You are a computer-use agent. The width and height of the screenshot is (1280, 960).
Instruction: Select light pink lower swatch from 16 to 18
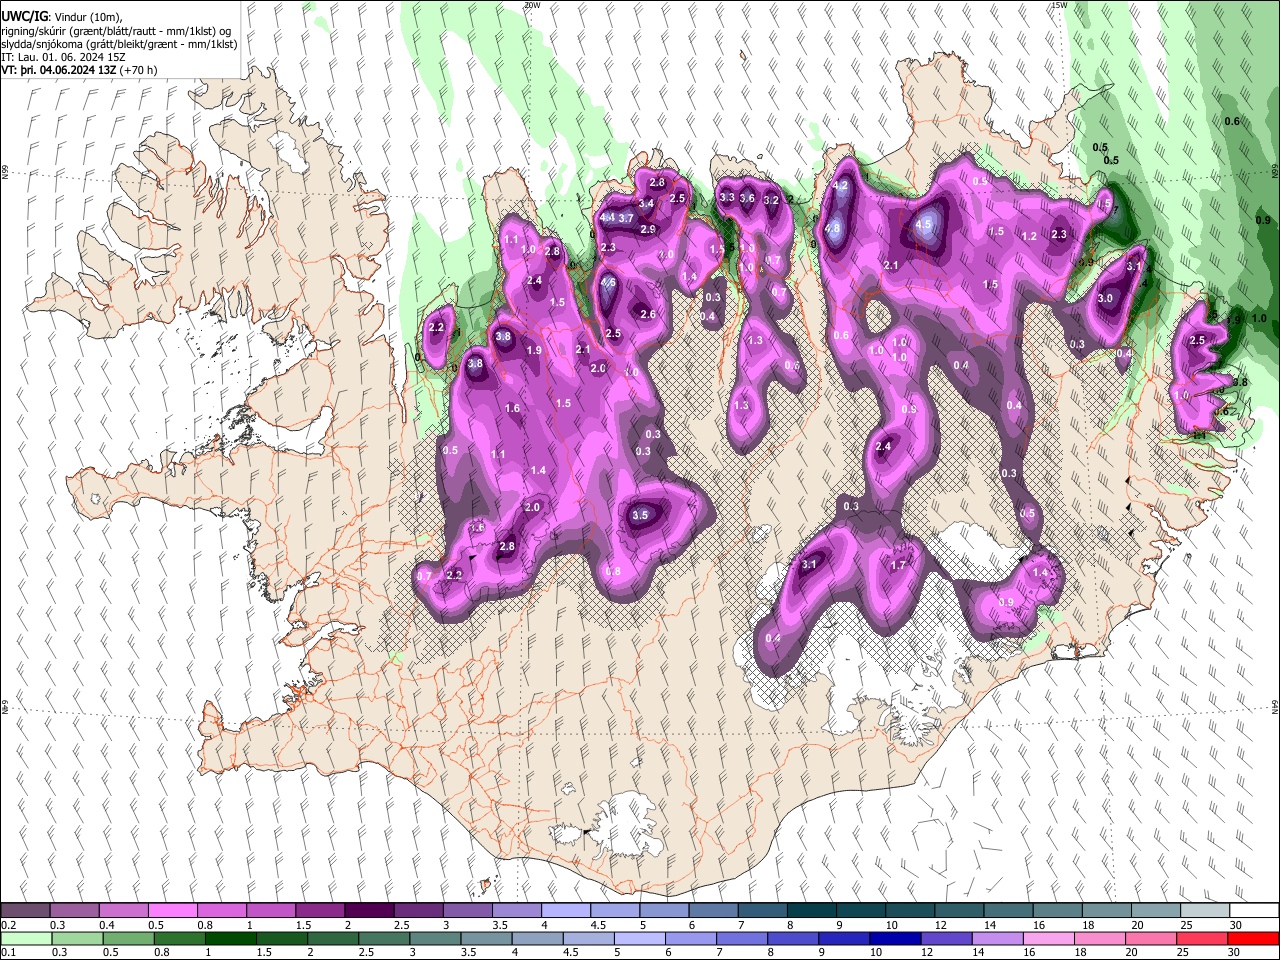tap(1051, 939)
